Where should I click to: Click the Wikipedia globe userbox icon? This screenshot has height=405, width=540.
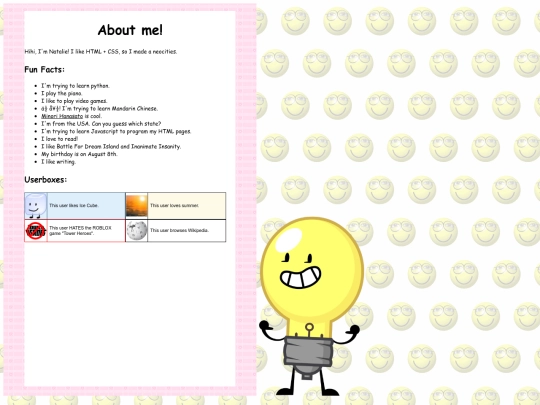tap(136, 230)
